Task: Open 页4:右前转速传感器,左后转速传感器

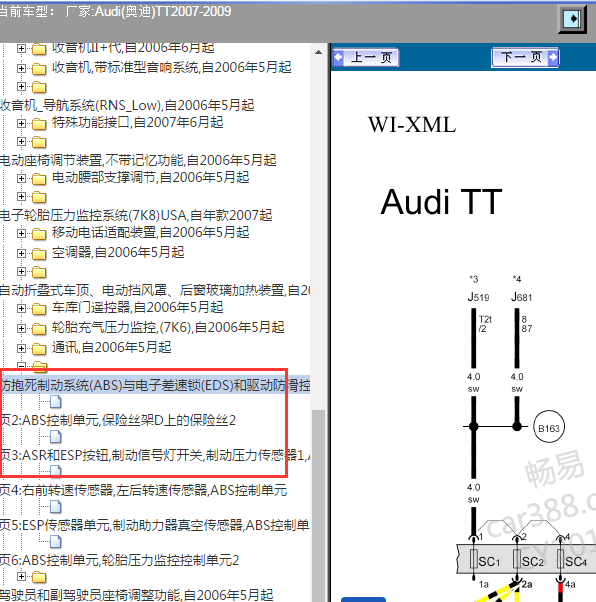Action: click(143, 490)
